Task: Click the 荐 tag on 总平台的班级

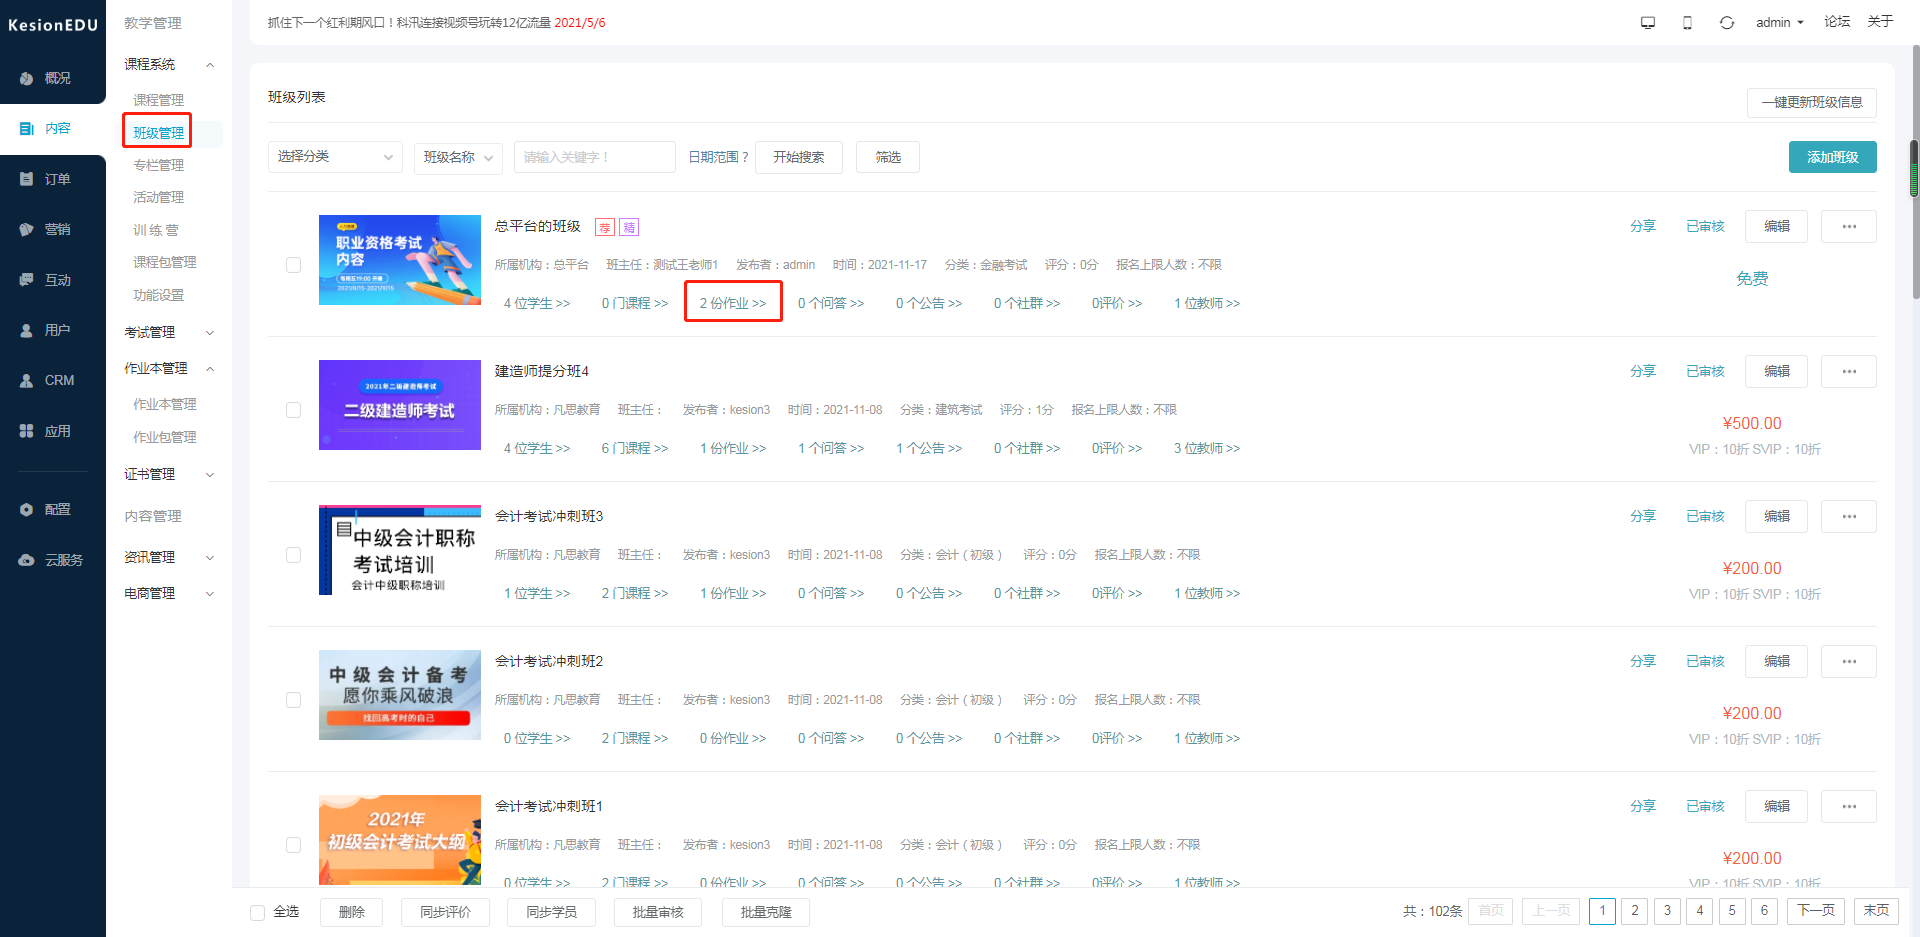Action: click(605, 227)
